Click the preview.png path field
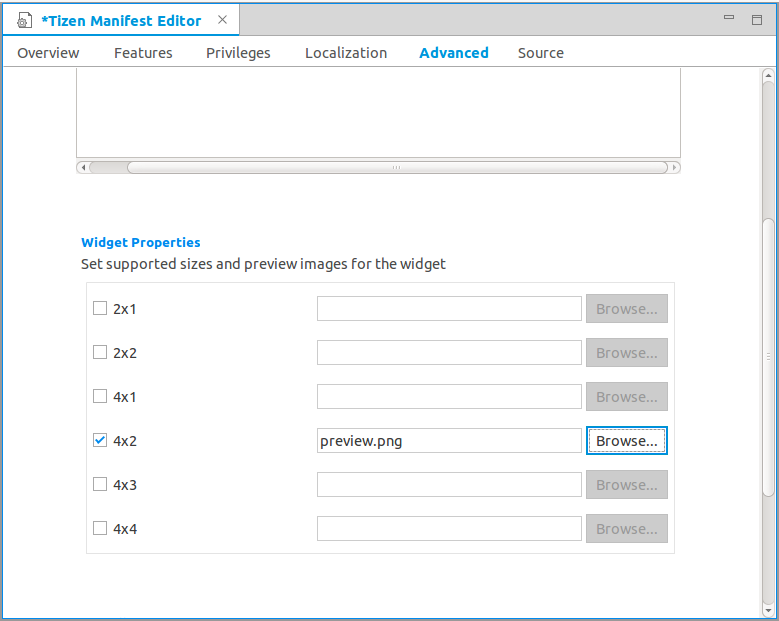 (448, 441)
